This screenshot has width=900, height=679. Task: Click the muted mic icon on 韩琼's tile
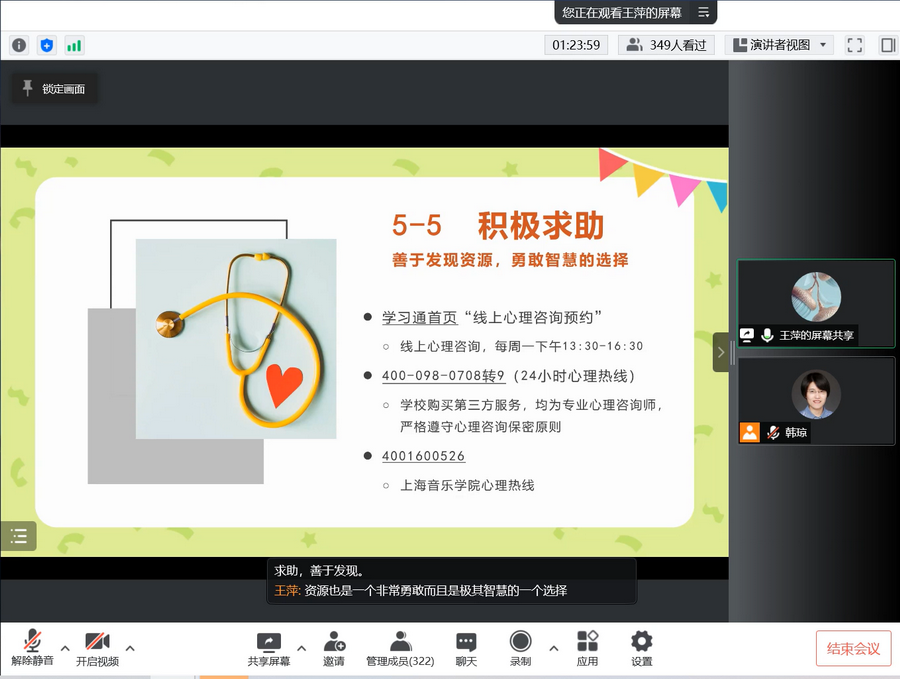point(773,432)
